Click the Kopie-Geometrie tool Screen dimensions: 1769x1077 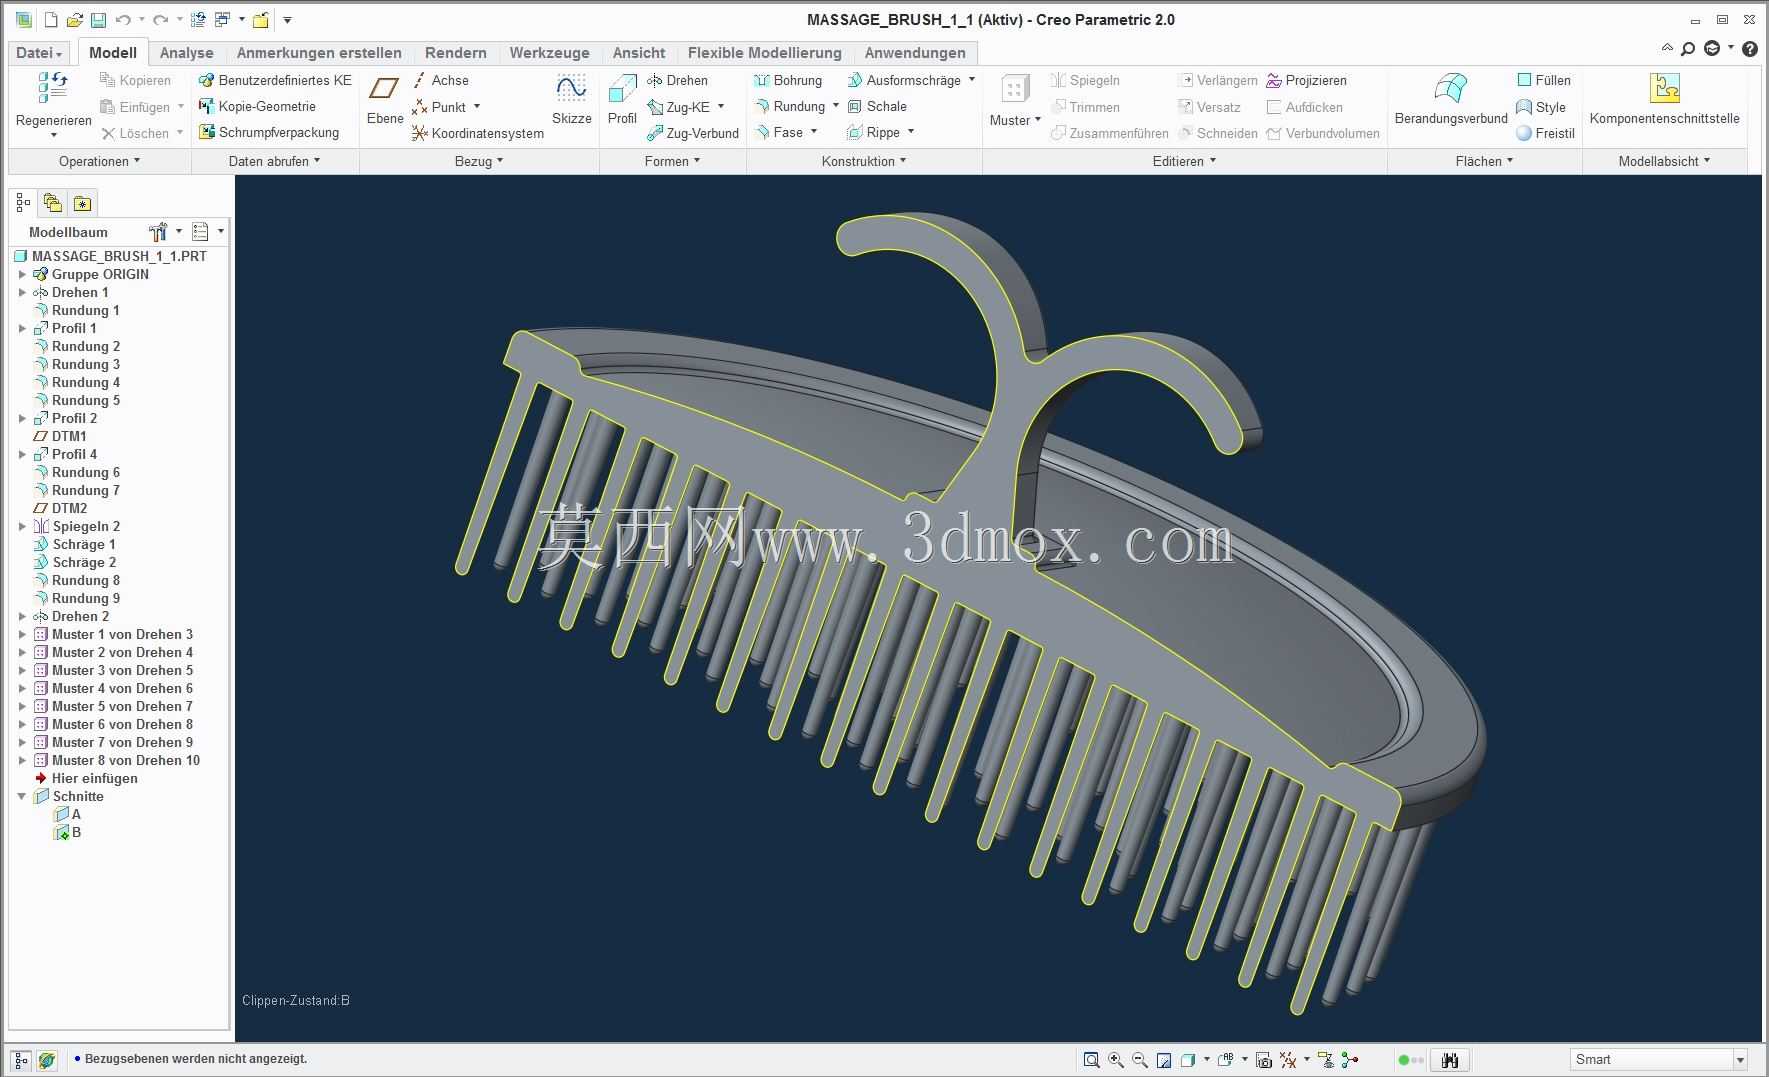(x=257, y=106)
